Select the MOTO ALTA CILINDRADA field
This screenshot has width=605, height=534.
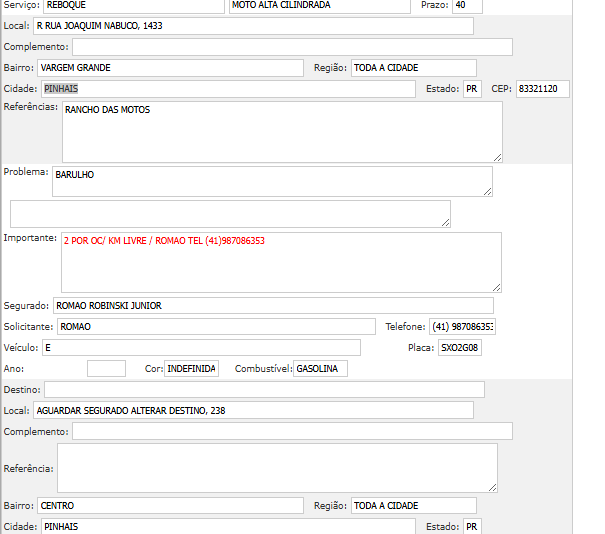pos(319,5)
